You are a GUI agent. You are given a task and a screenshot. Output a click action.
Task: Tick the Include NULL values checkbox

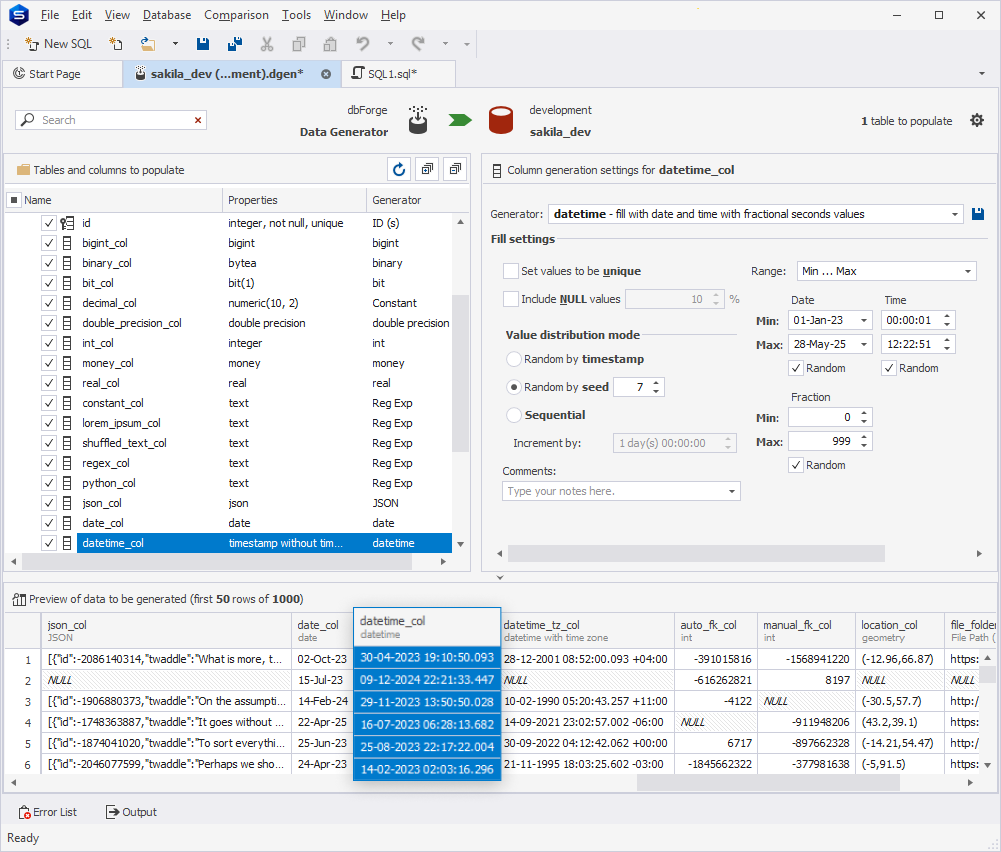click(511, 299)
